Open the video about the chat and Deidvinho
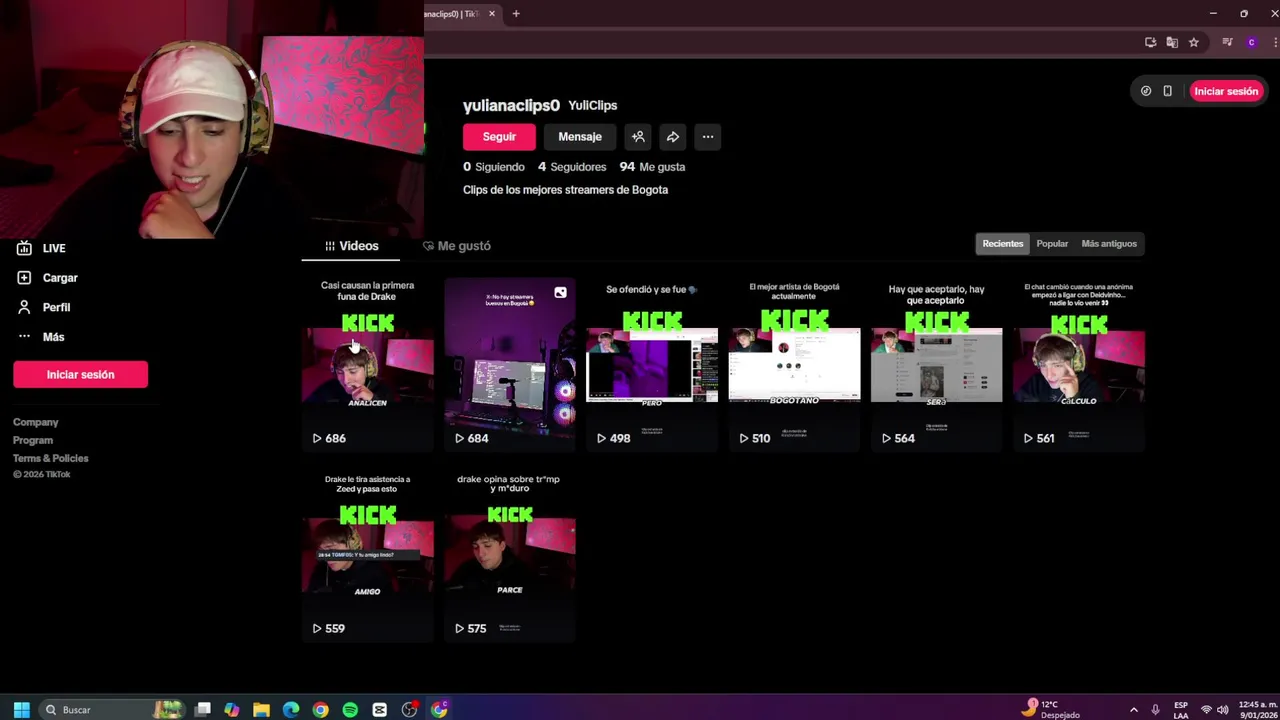 (1078, 364)
